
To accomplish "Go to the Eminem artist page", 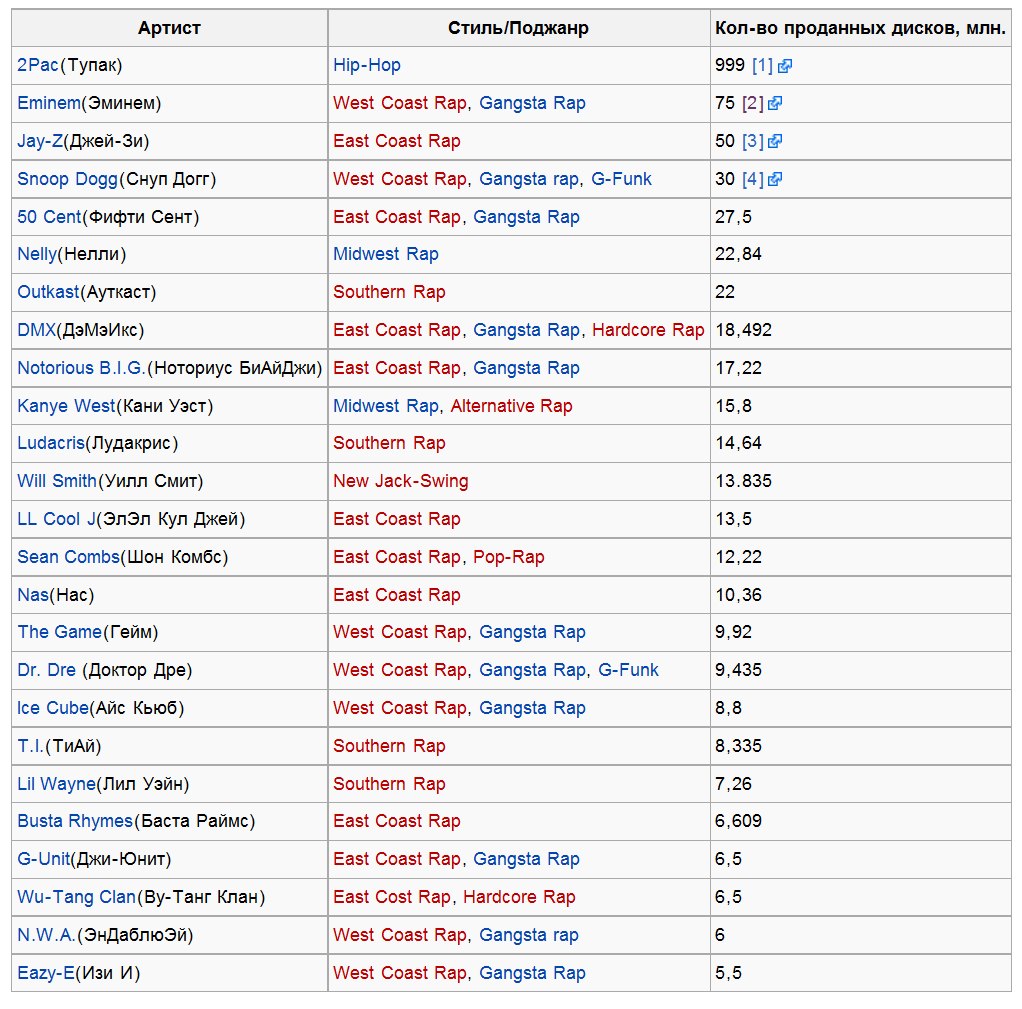I will (x=49, y=103).
